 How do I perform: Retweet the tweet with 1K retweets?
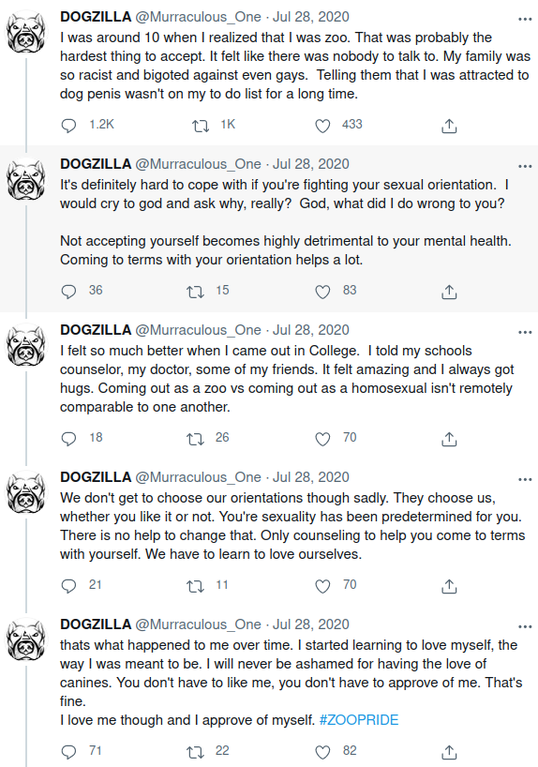(x=200, y=126)
